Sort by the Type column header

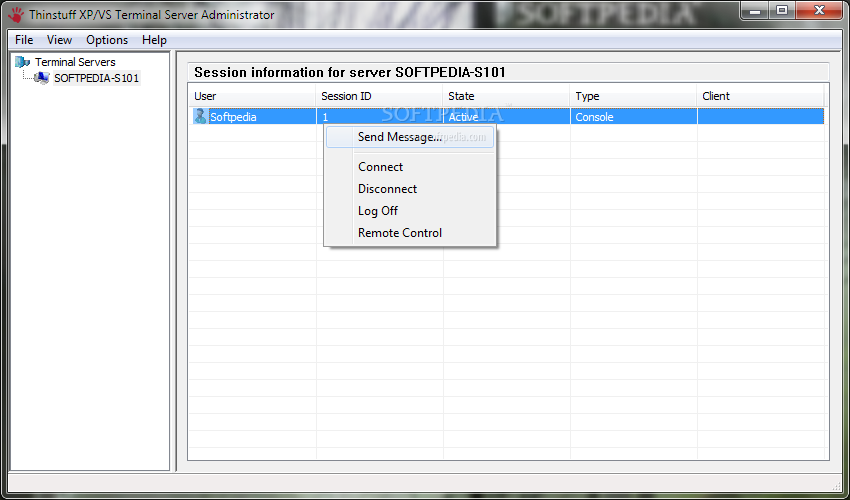point(633,96)
